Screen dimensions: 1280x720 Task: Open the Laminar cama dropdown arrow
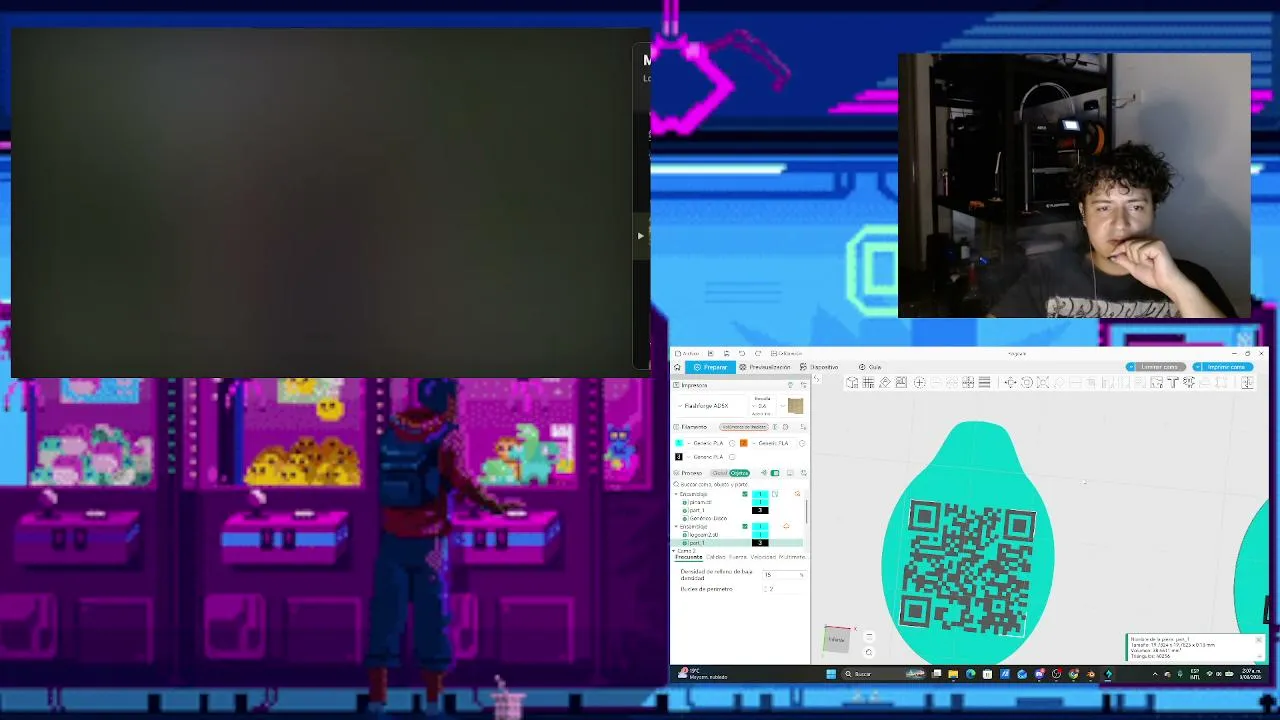1133,367
